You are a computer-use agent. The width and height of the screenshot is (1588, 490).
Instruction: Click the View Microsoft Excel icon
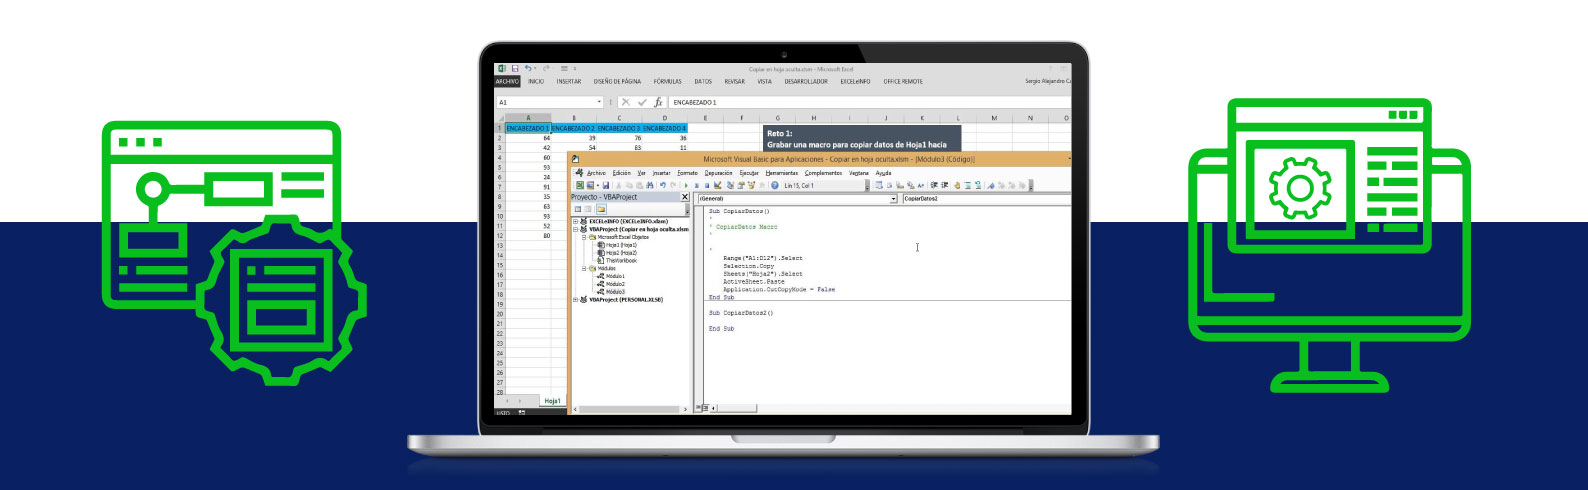click(579, 186)
